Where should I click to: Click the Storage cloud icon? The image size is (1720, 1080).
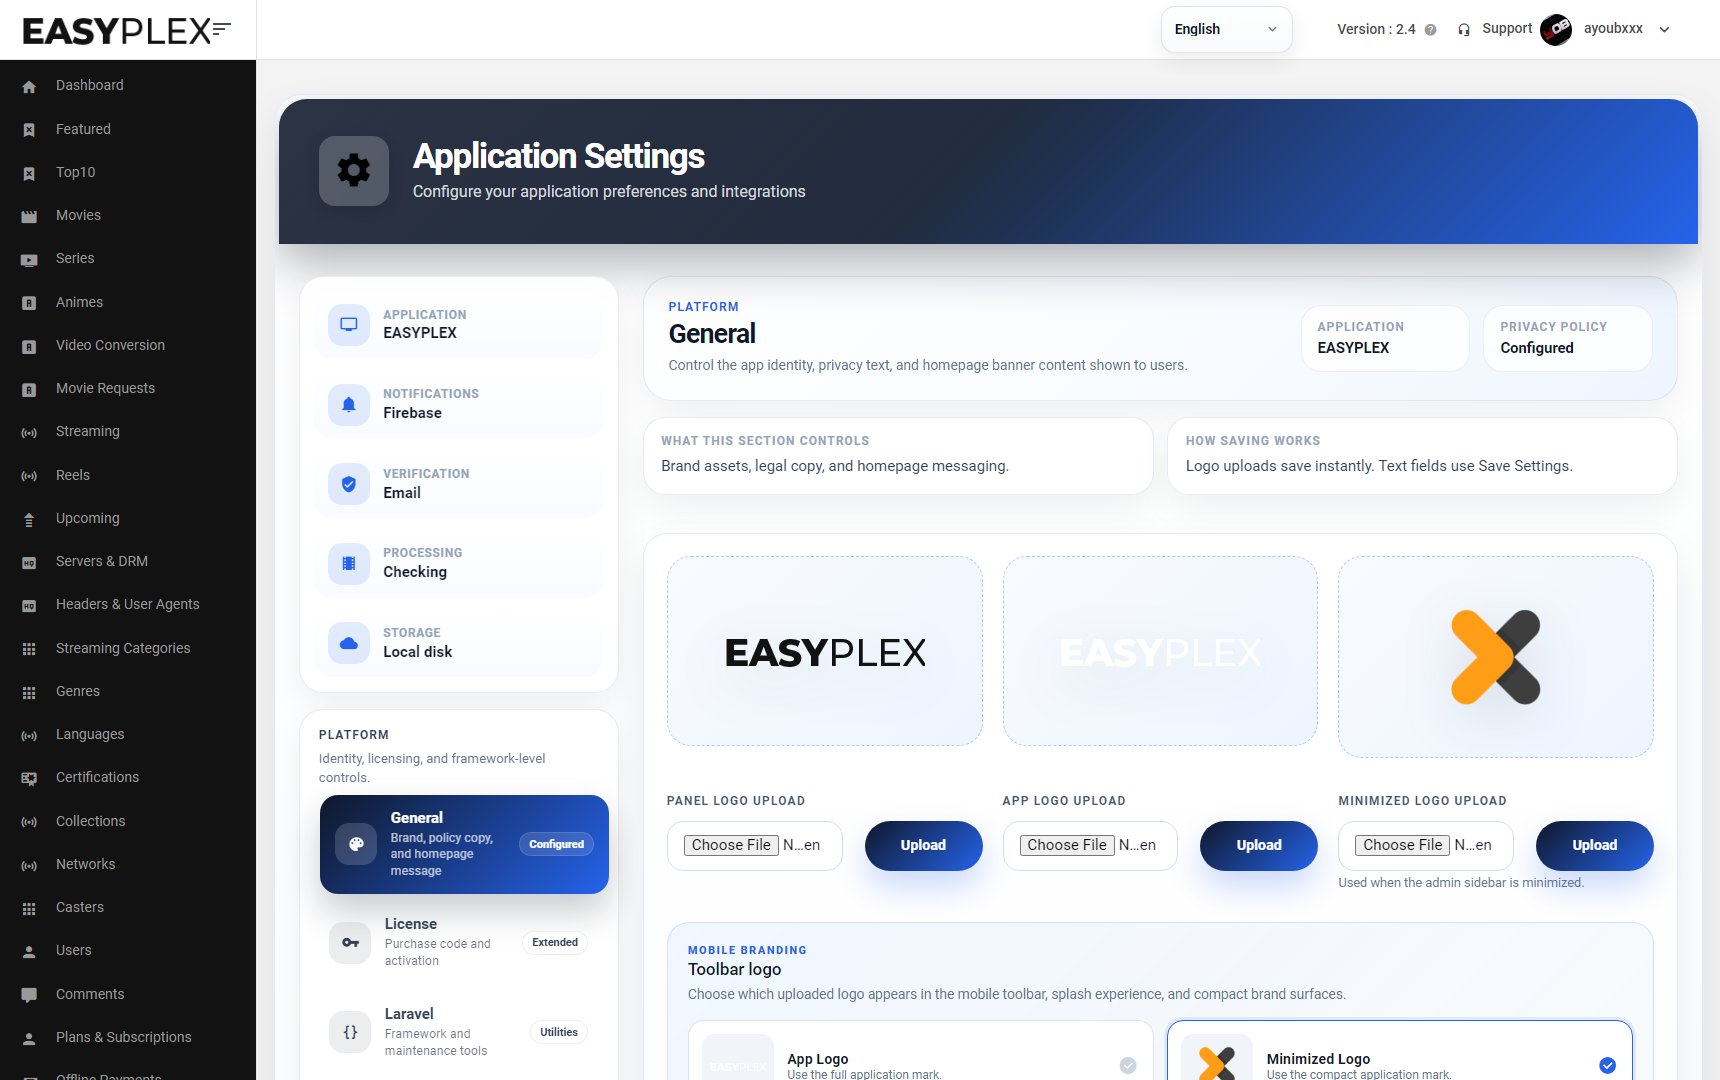pyautogui.click(x=349, y=643)
